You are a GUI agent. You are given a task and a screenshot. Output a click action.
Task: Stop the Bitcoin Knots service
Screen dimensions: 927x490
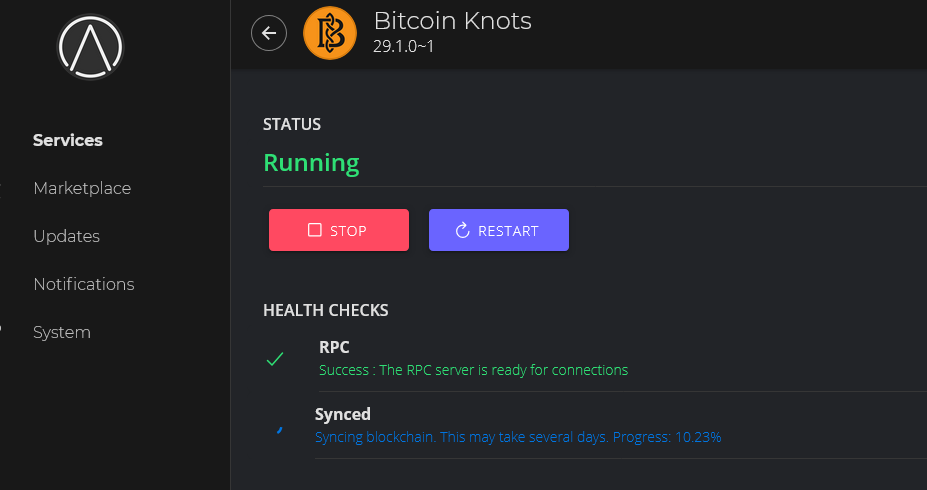point(339,230)
